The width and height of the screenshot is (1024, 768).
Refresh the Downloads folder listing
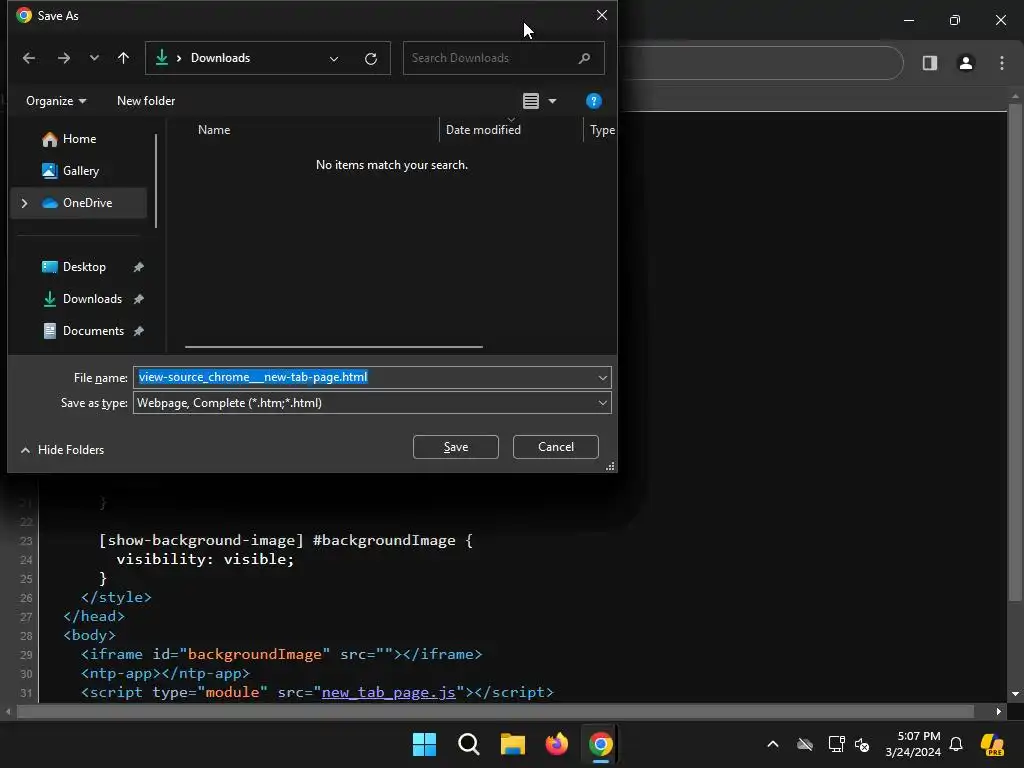[x=371, y=59]
